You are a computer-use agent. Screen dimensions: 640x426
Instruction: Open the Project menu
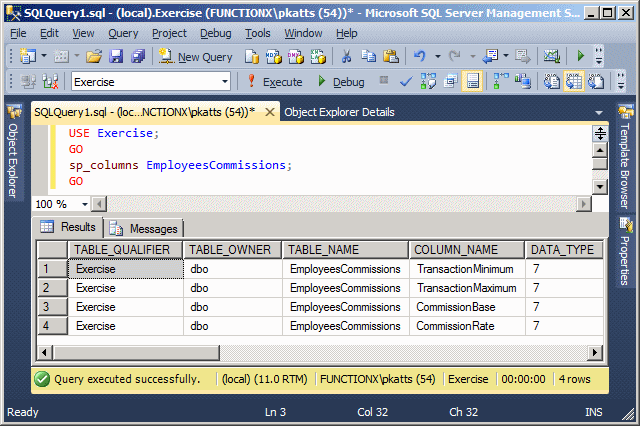pyautogui.click(x=169, y=33)
